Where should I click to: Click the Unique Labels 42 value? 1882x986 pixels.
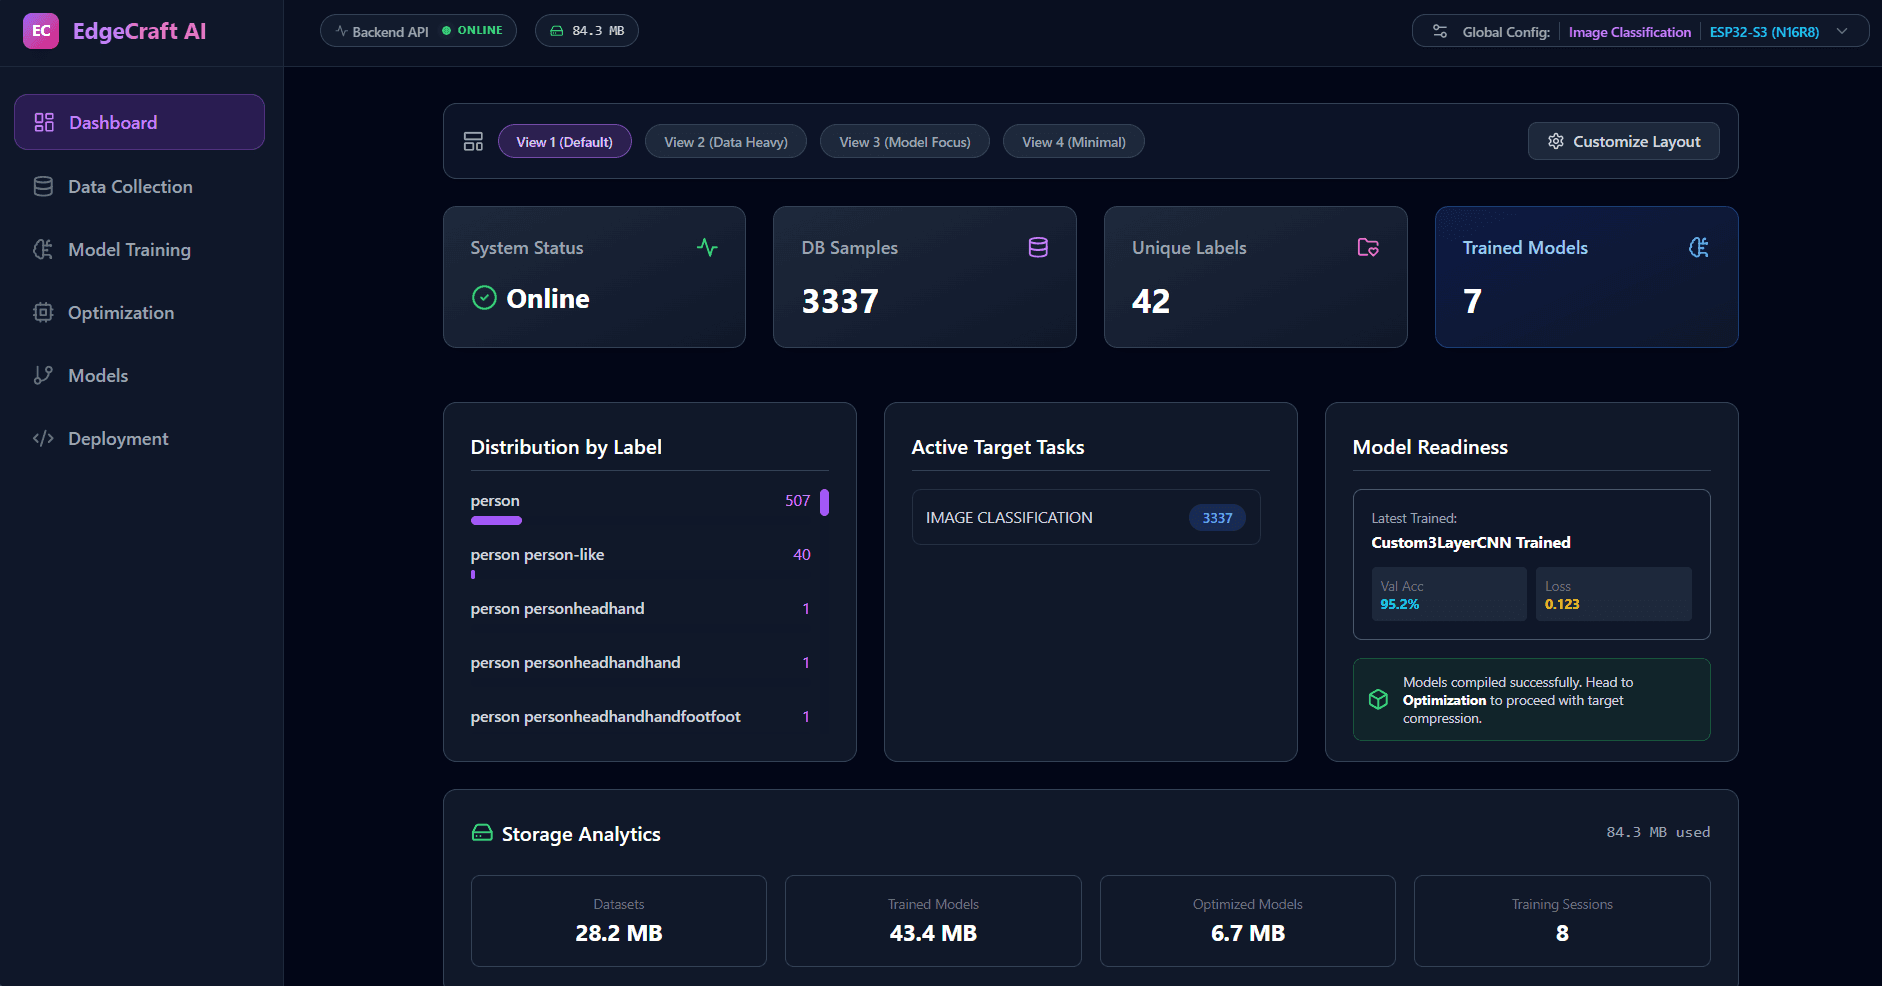pyautogui.click(x=1151, y=301)
